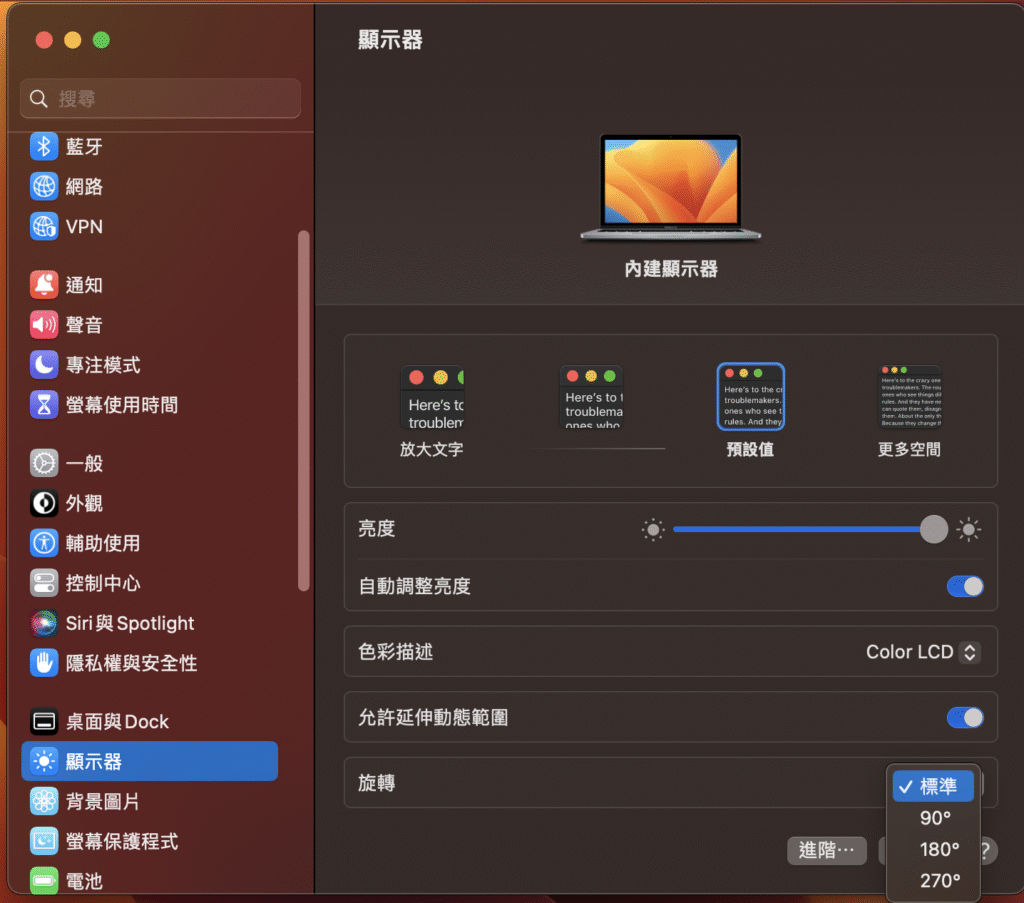This screenshot has height=903, width=1024.
Task: Choose 90° in rotation dropdown
Action: tap(934, 818)
